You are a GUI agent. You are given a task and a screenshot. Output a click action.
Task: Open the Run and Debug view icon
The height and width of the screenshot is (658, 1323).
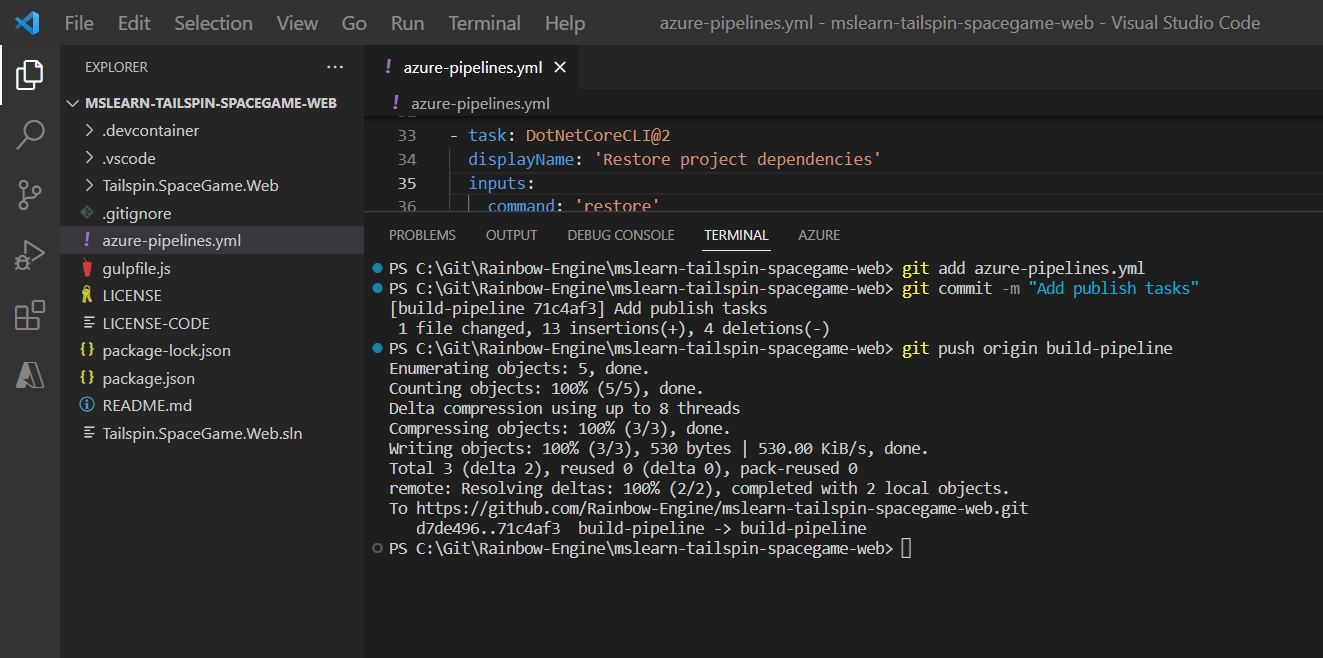[30, 256]
